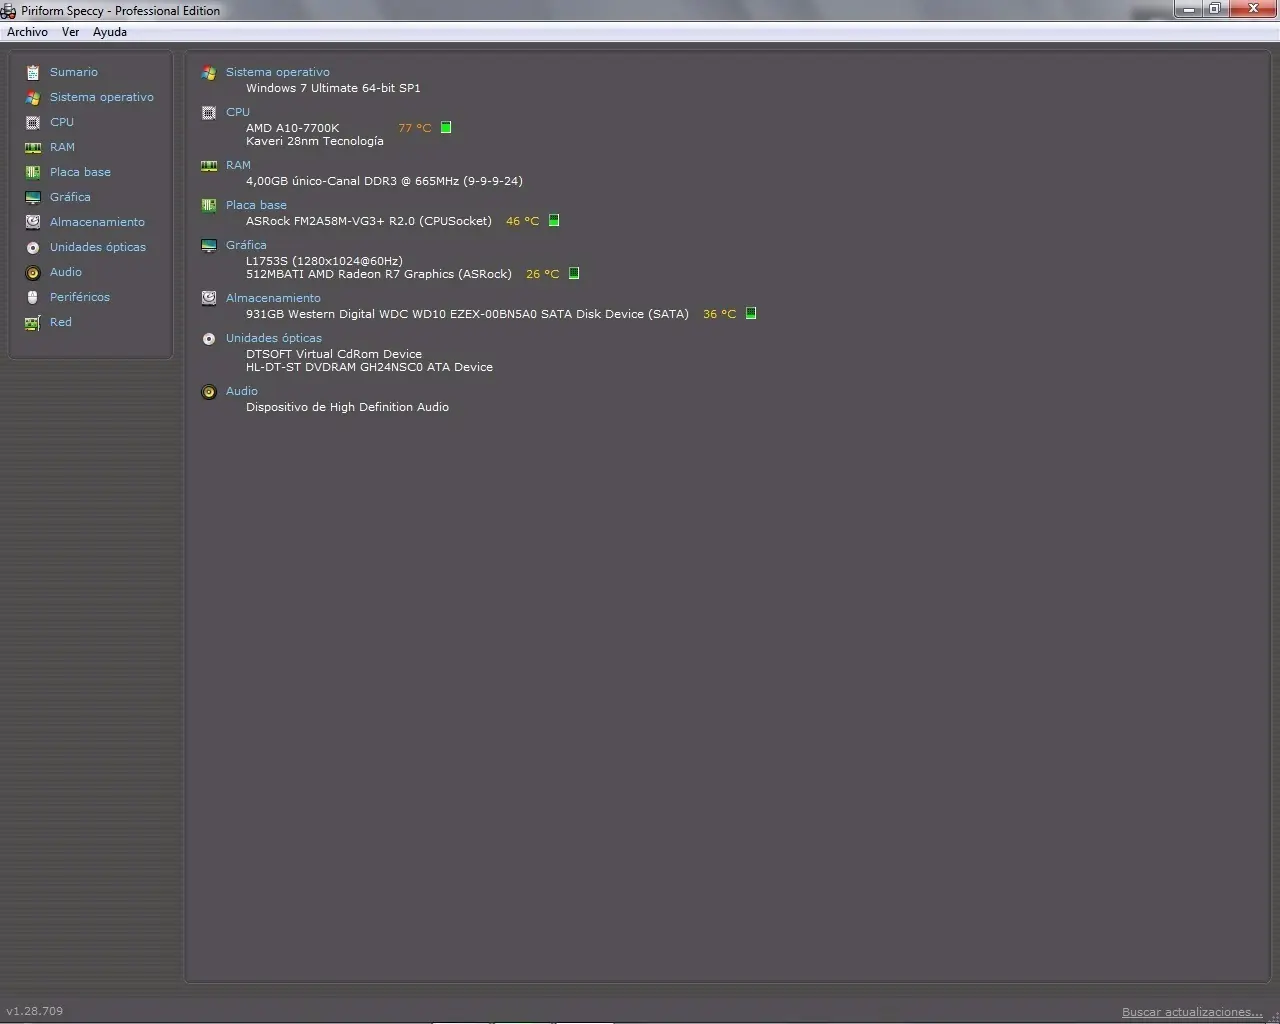Click the Placa base icon in sidebar
This screenshot has width=1280, height=1024.
33,172
